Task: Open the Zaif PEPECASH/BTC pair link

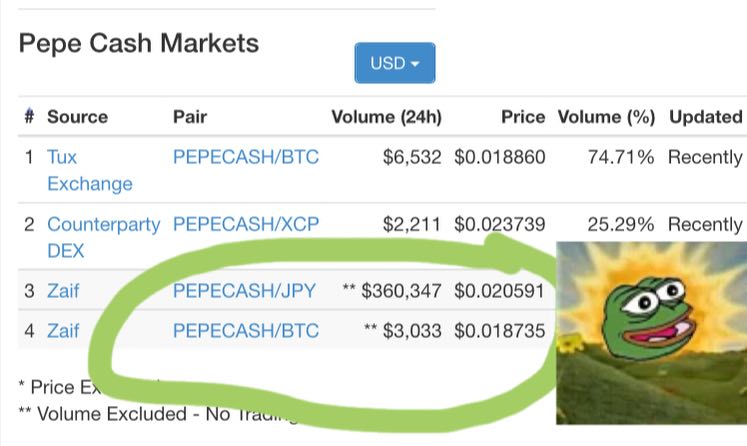Action: coord(246,331)
